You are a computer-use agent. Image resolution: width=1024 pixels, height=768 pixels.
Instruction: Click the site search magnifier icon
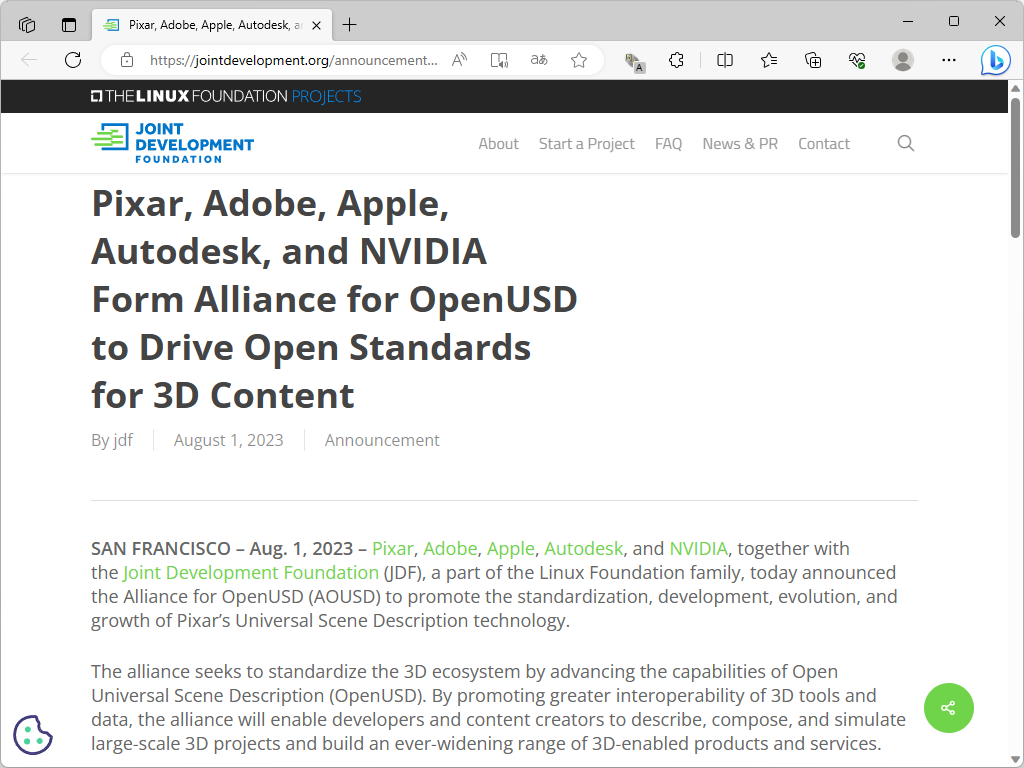coord(905,143)
